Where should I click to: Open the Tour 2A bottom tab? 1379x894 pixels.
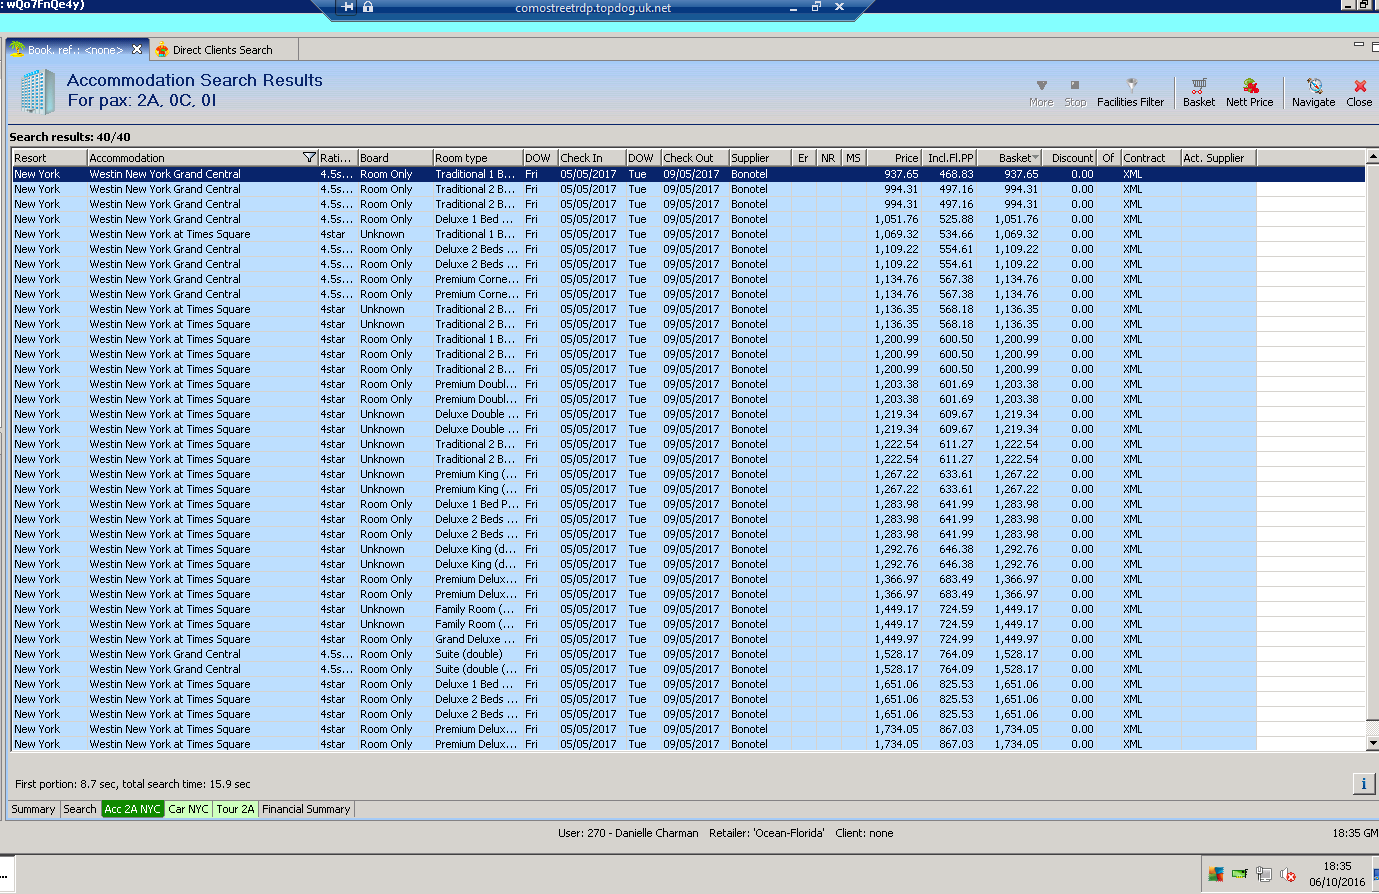[235, 809]
